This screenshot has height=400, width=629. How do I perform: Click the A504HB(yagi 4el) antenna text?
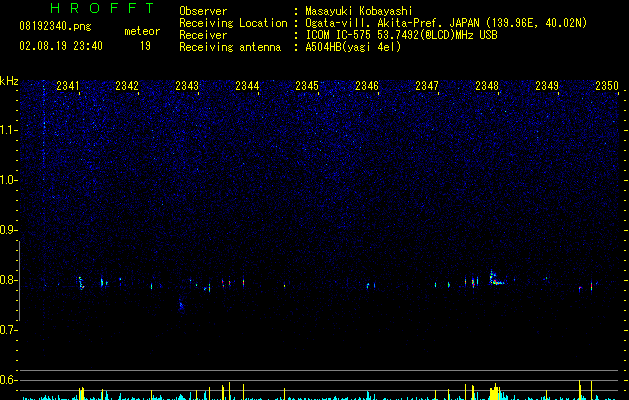click(353, 47)
